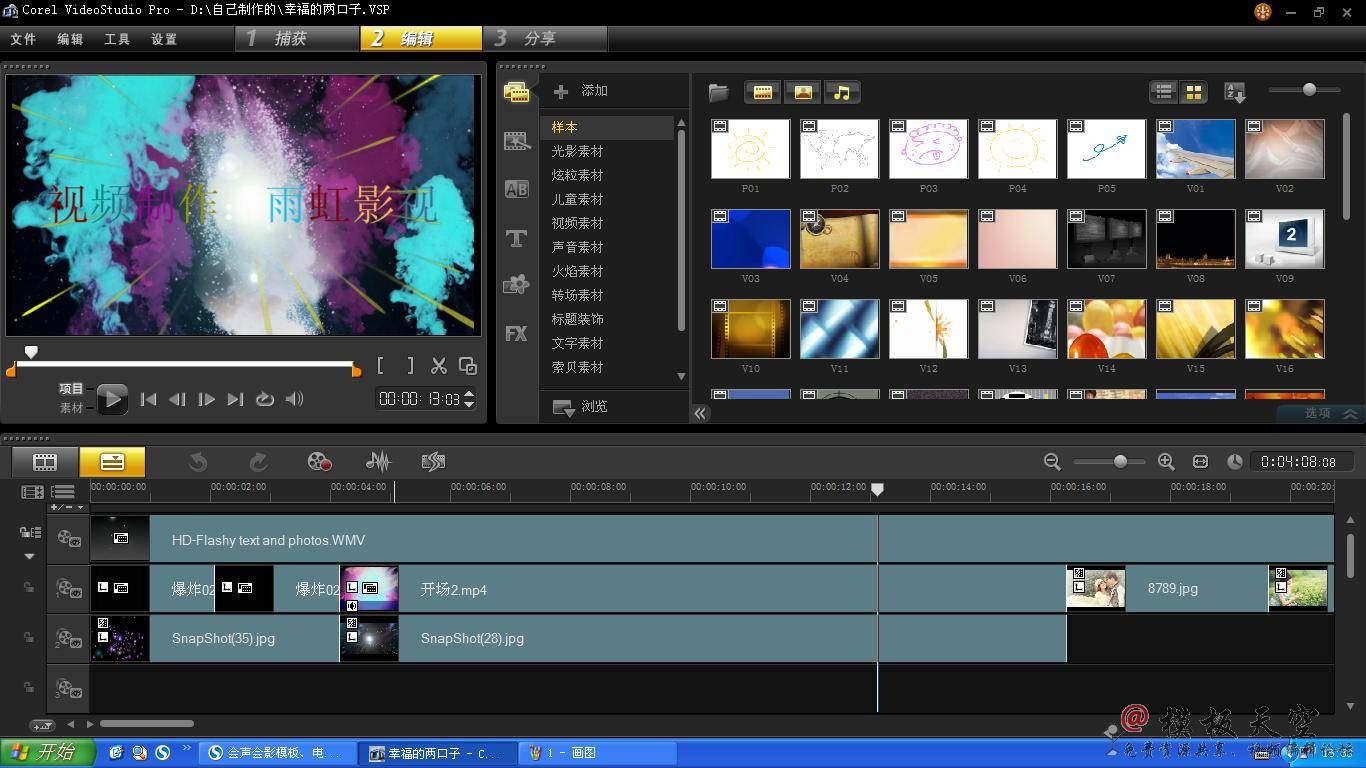
Task: Switch to storyboard view
Action: tap(45, 462)
